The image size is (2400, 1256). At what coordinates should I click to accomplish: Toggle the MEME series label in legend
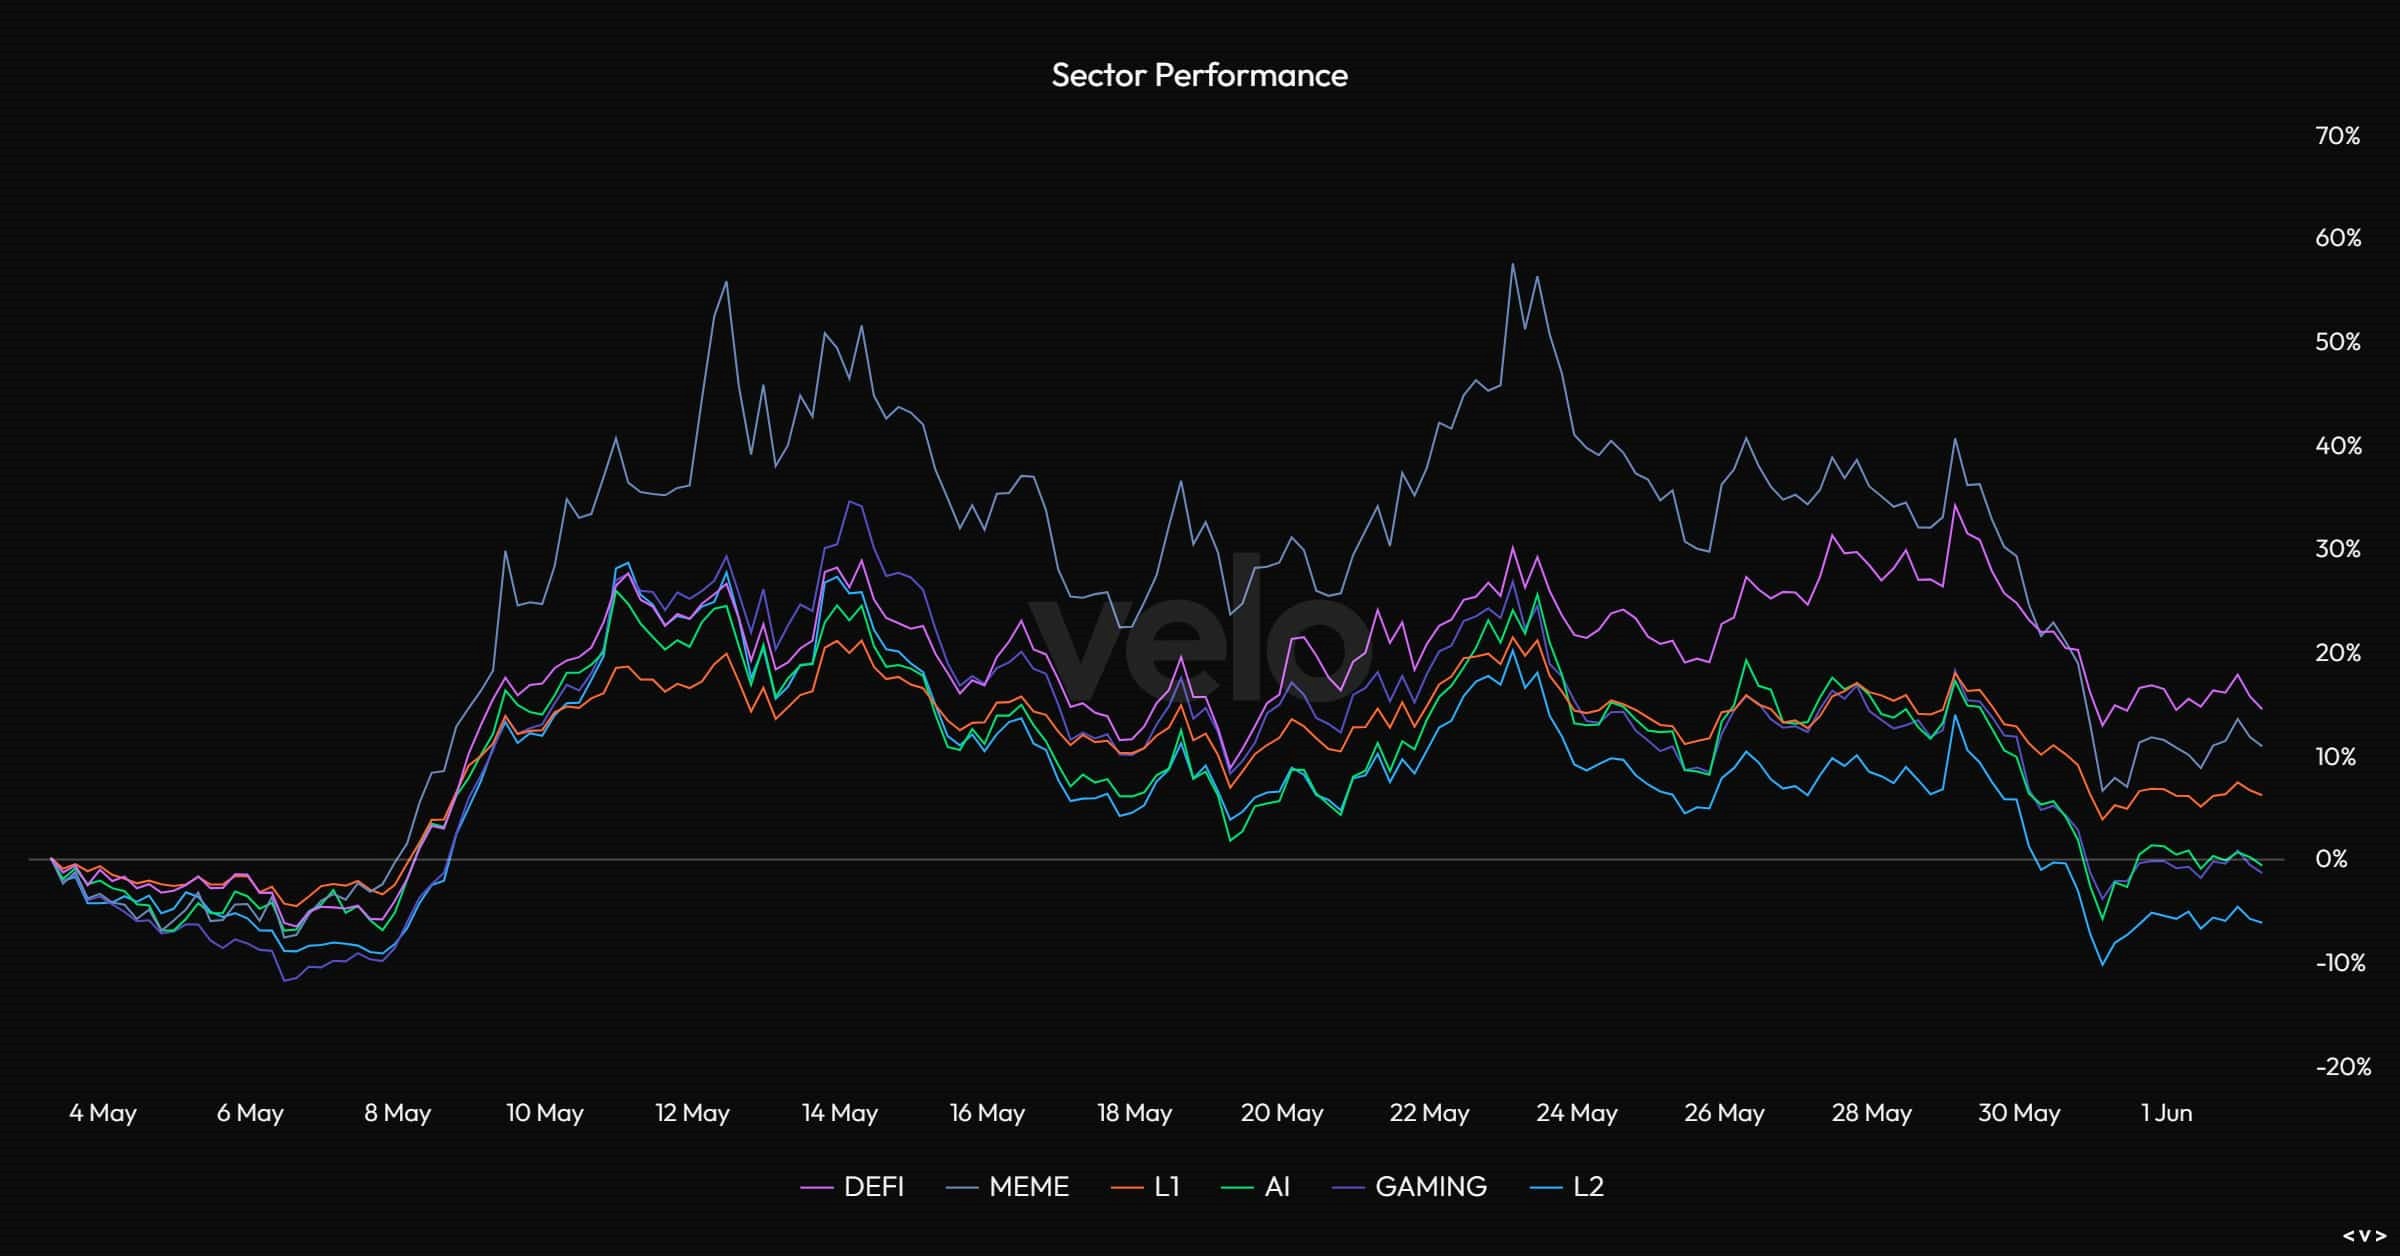1028,1187
